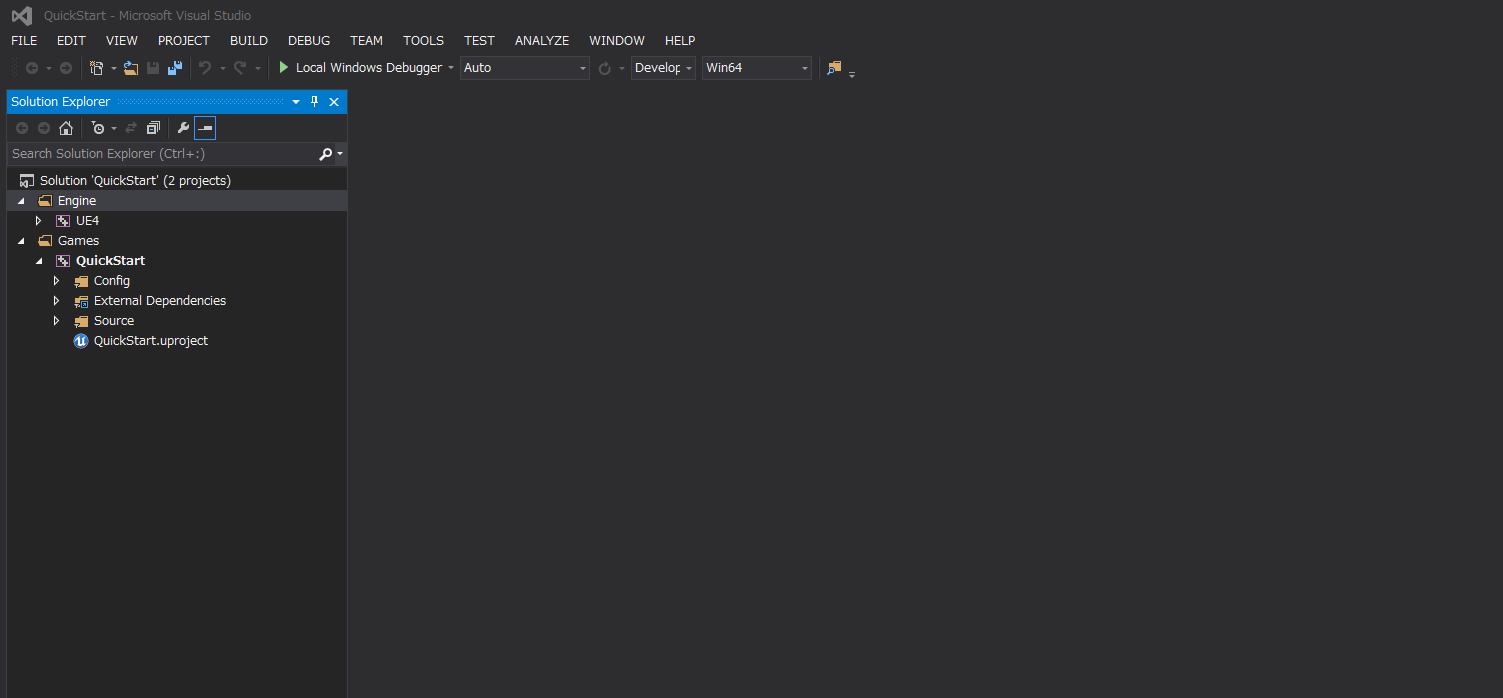Open the toolbar overflow options arrow
1503x698 pixels.
point(852,74)
